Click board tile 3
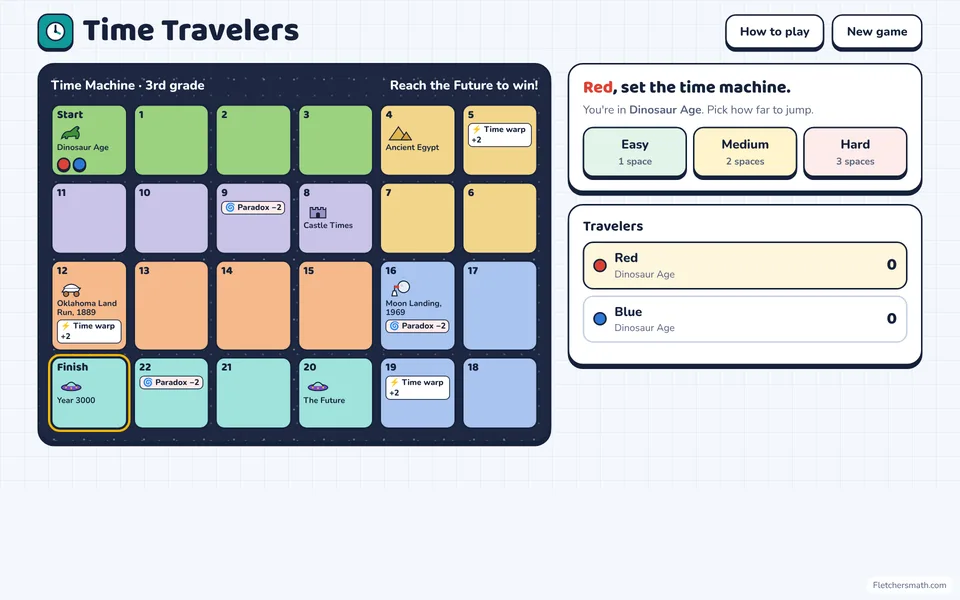 point(336,140)
